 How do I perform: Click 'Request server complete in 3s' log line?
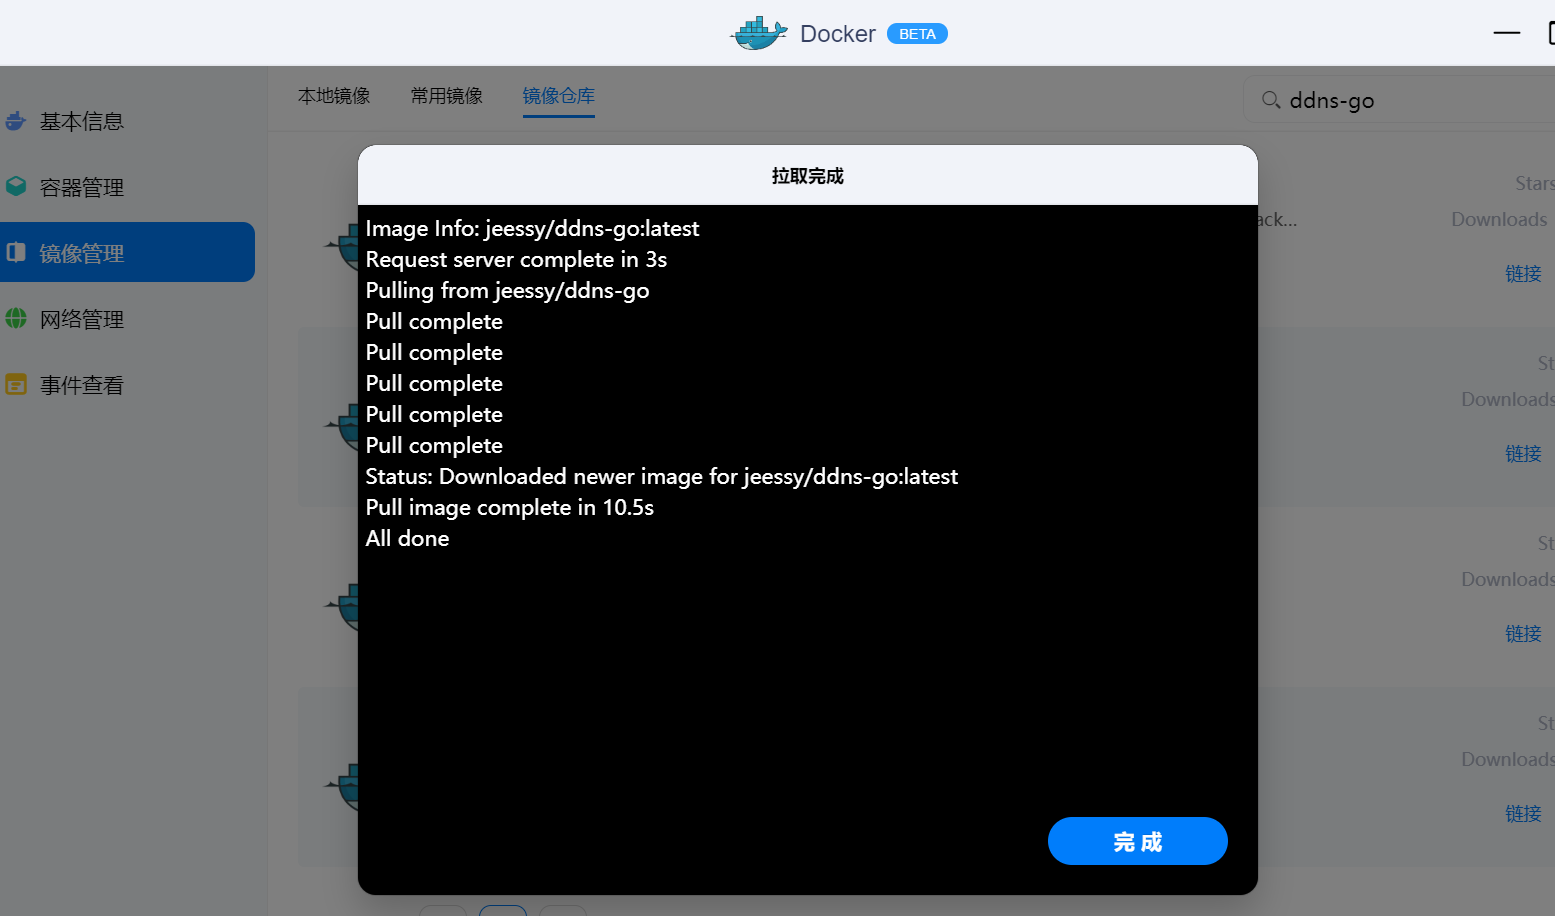[x=516, y=260]
